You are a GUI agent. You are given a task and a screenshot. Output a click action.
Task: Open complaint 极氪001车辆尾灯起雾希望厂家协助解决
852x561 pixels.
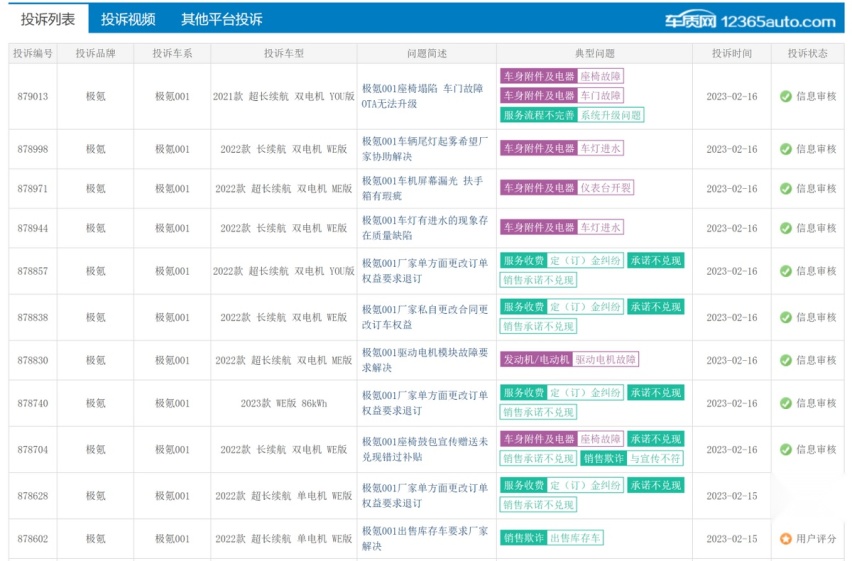[425, 148]
